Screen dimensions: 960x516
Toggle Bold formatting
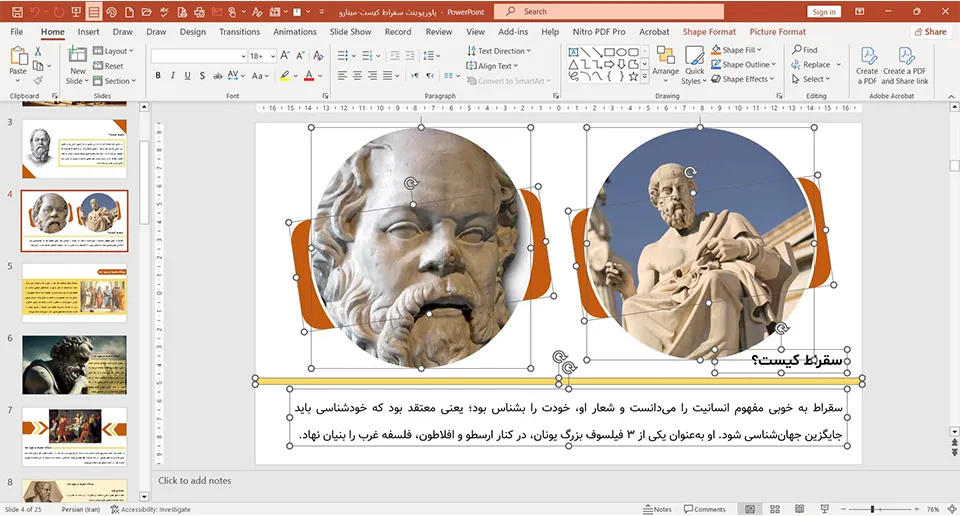click(158, 75)
